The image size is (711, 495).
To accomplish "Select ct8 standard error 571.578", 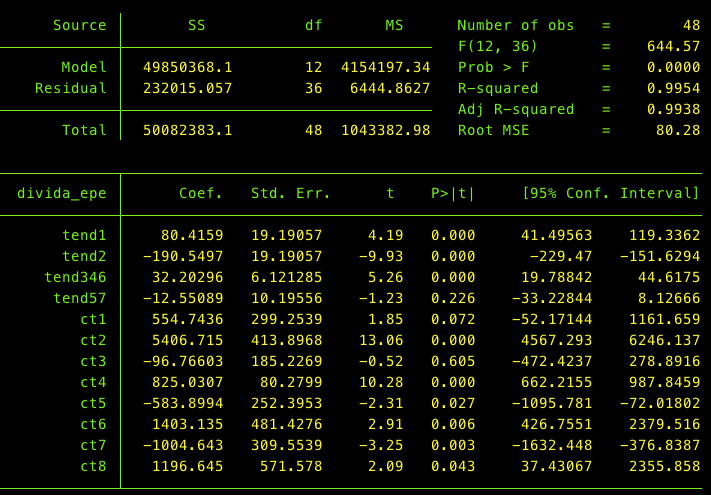I will pyautogui.click(x=291, y=466).
